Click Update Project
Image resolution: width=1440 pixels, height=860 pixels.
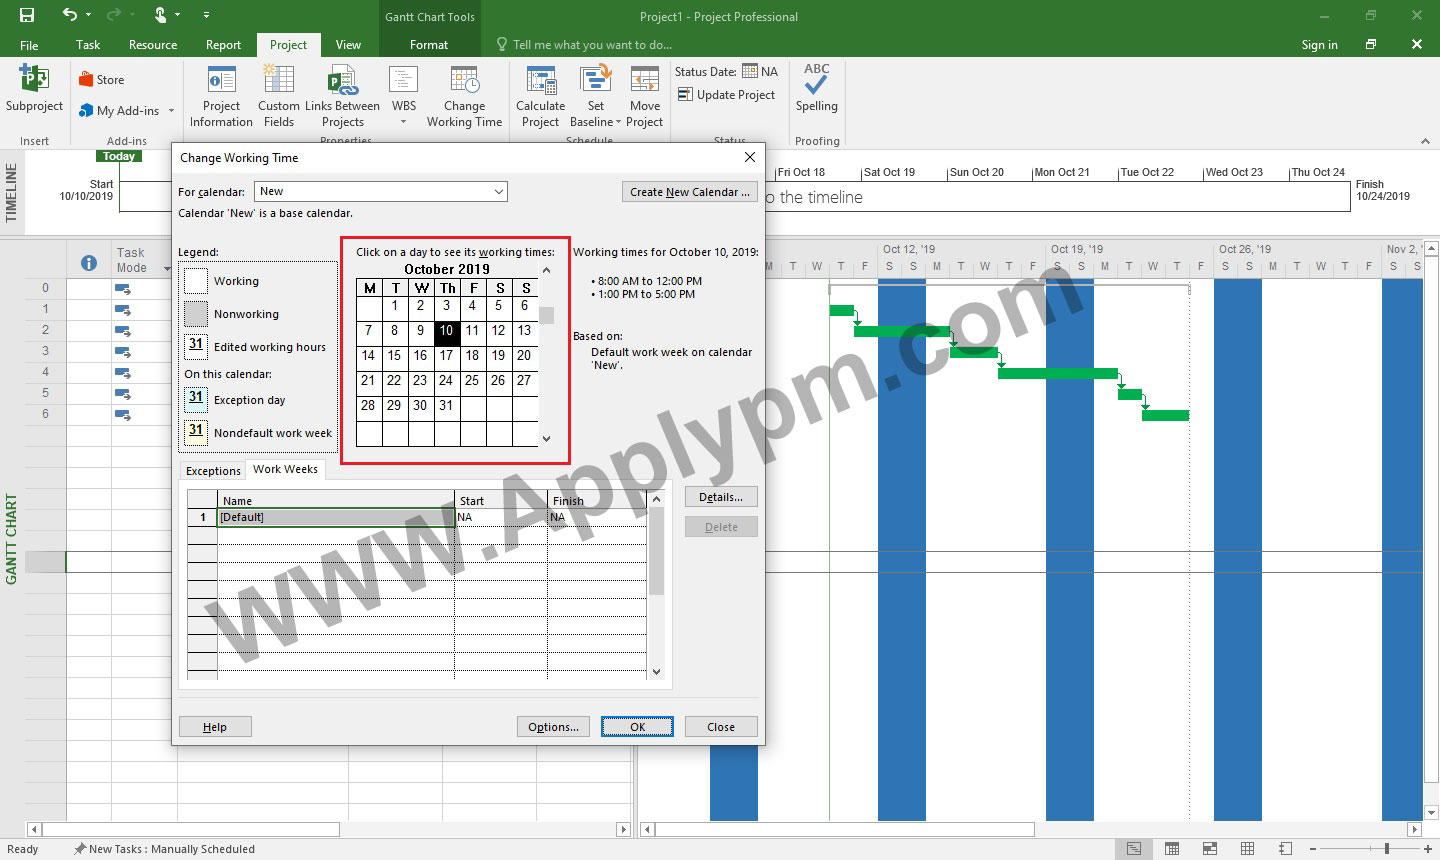coord(726,95)
